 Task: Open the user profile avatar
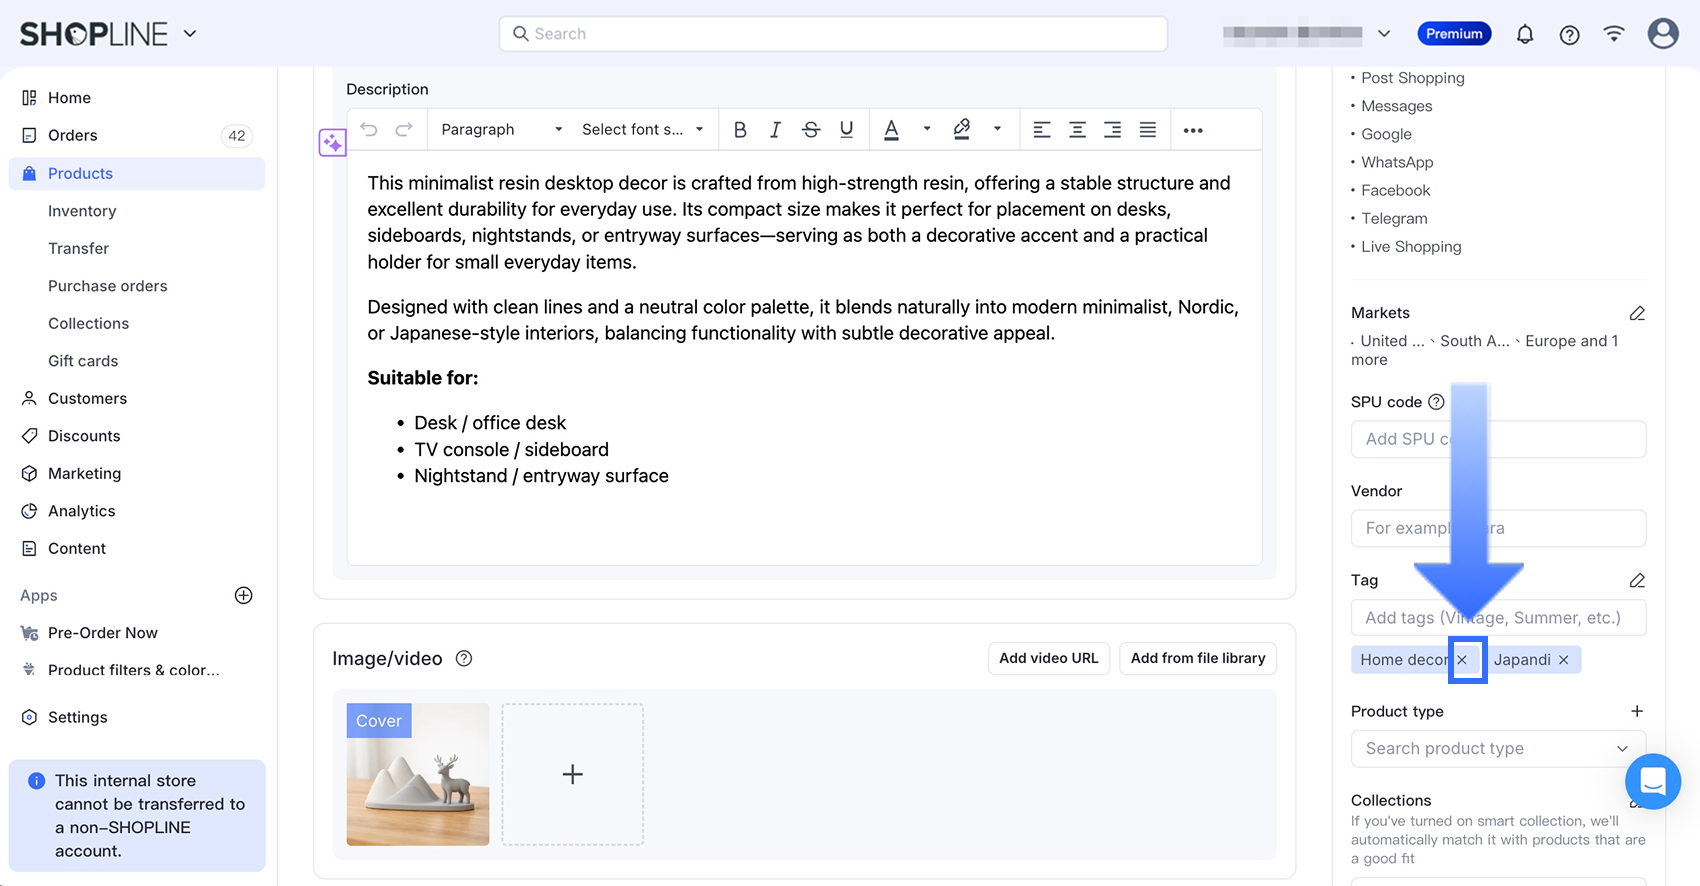click(x=1663, y=33)
